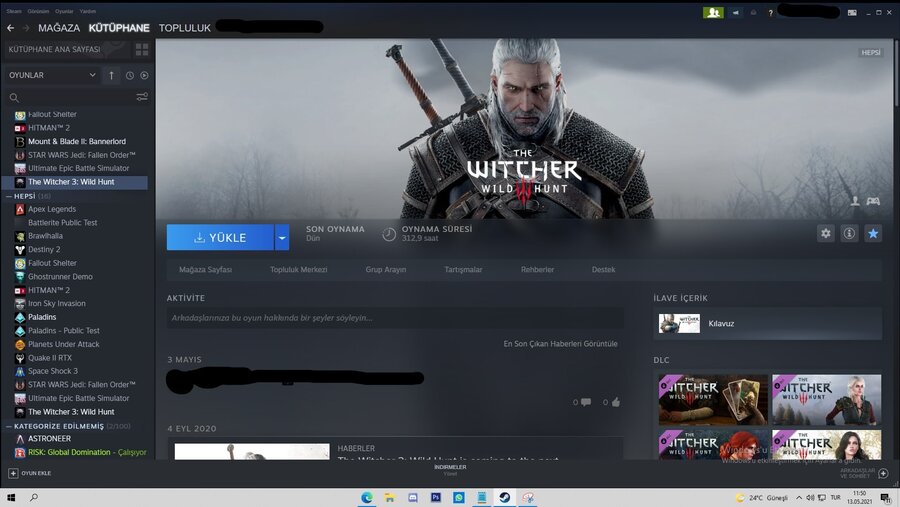The width and height of the screenshot is (900, 507).
Task: Click the library search magnifier icon
Action: tap(14, 98)
